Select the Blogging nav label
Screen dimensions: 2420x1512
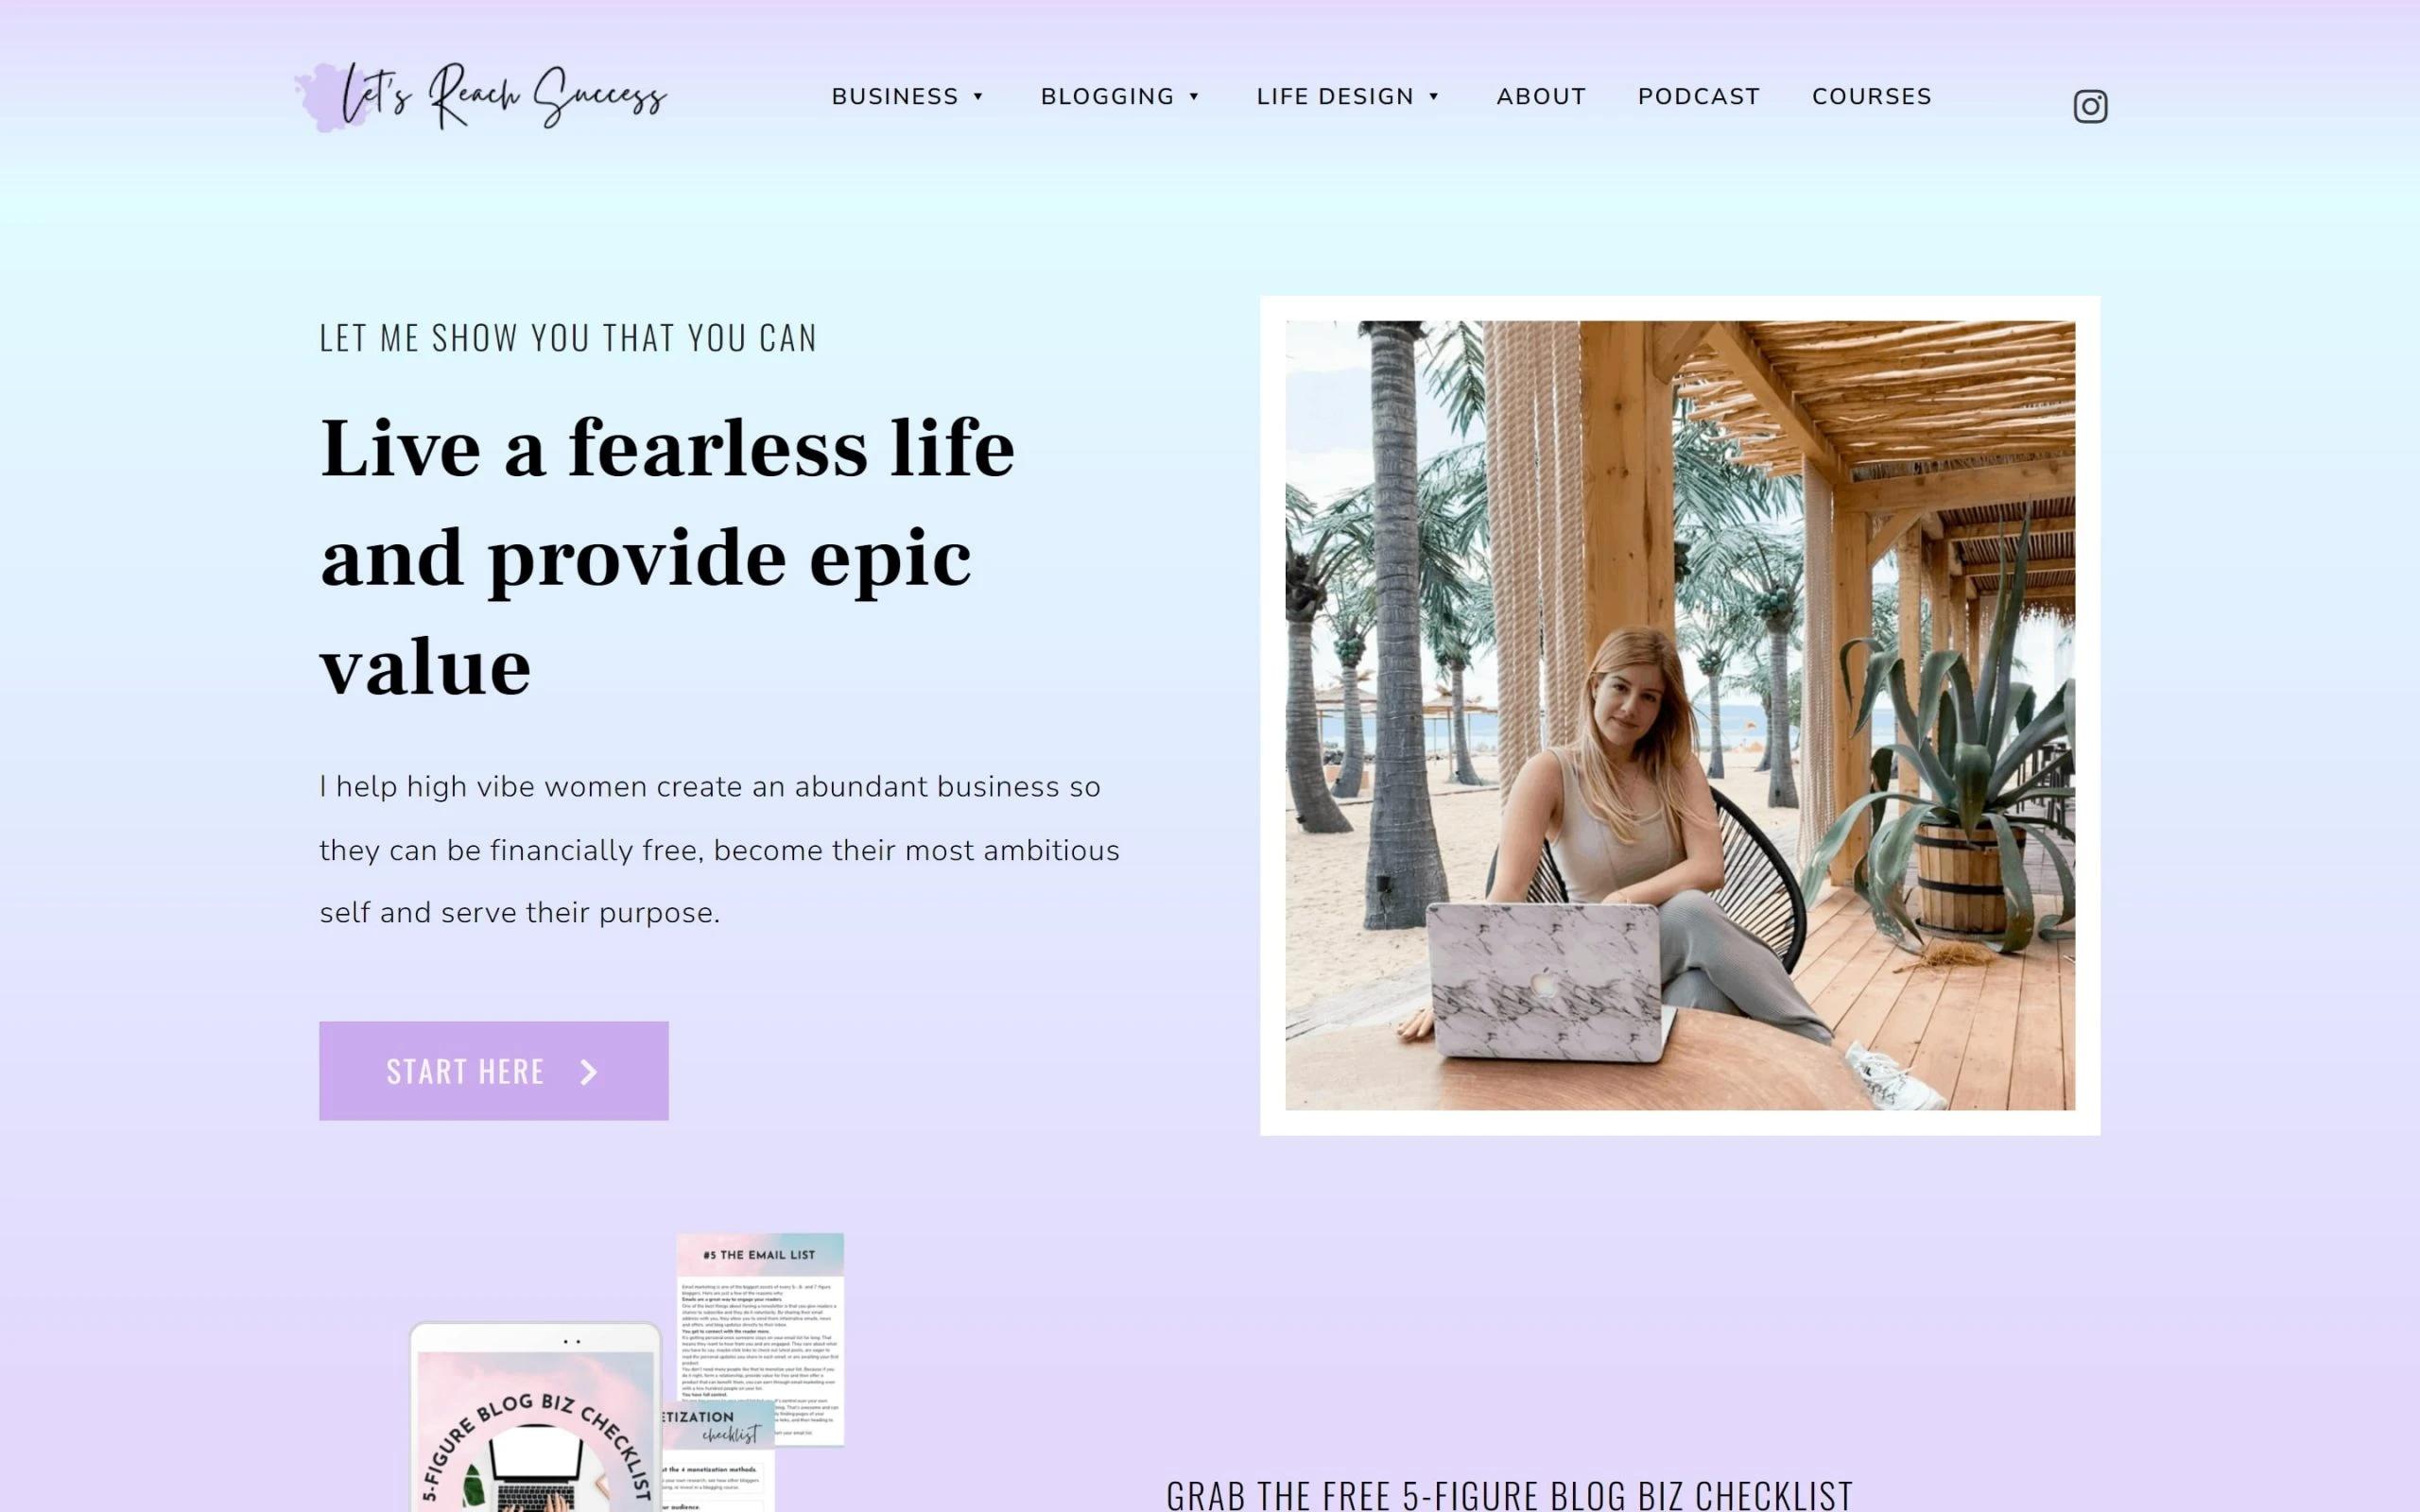[1107, 96]
